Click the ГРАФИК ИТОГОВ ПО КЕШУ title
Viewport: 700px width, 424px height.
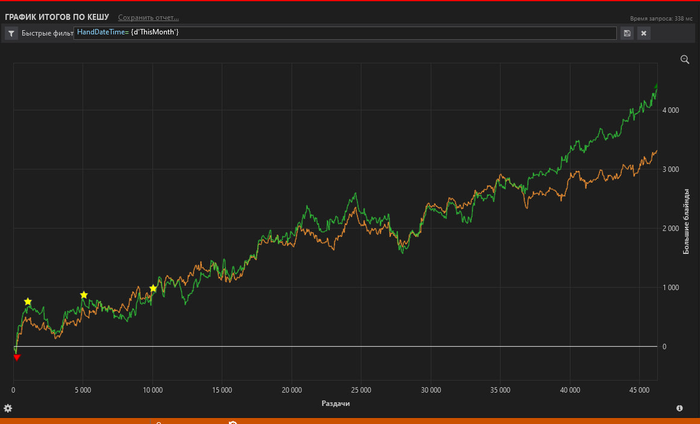[57, 17]
